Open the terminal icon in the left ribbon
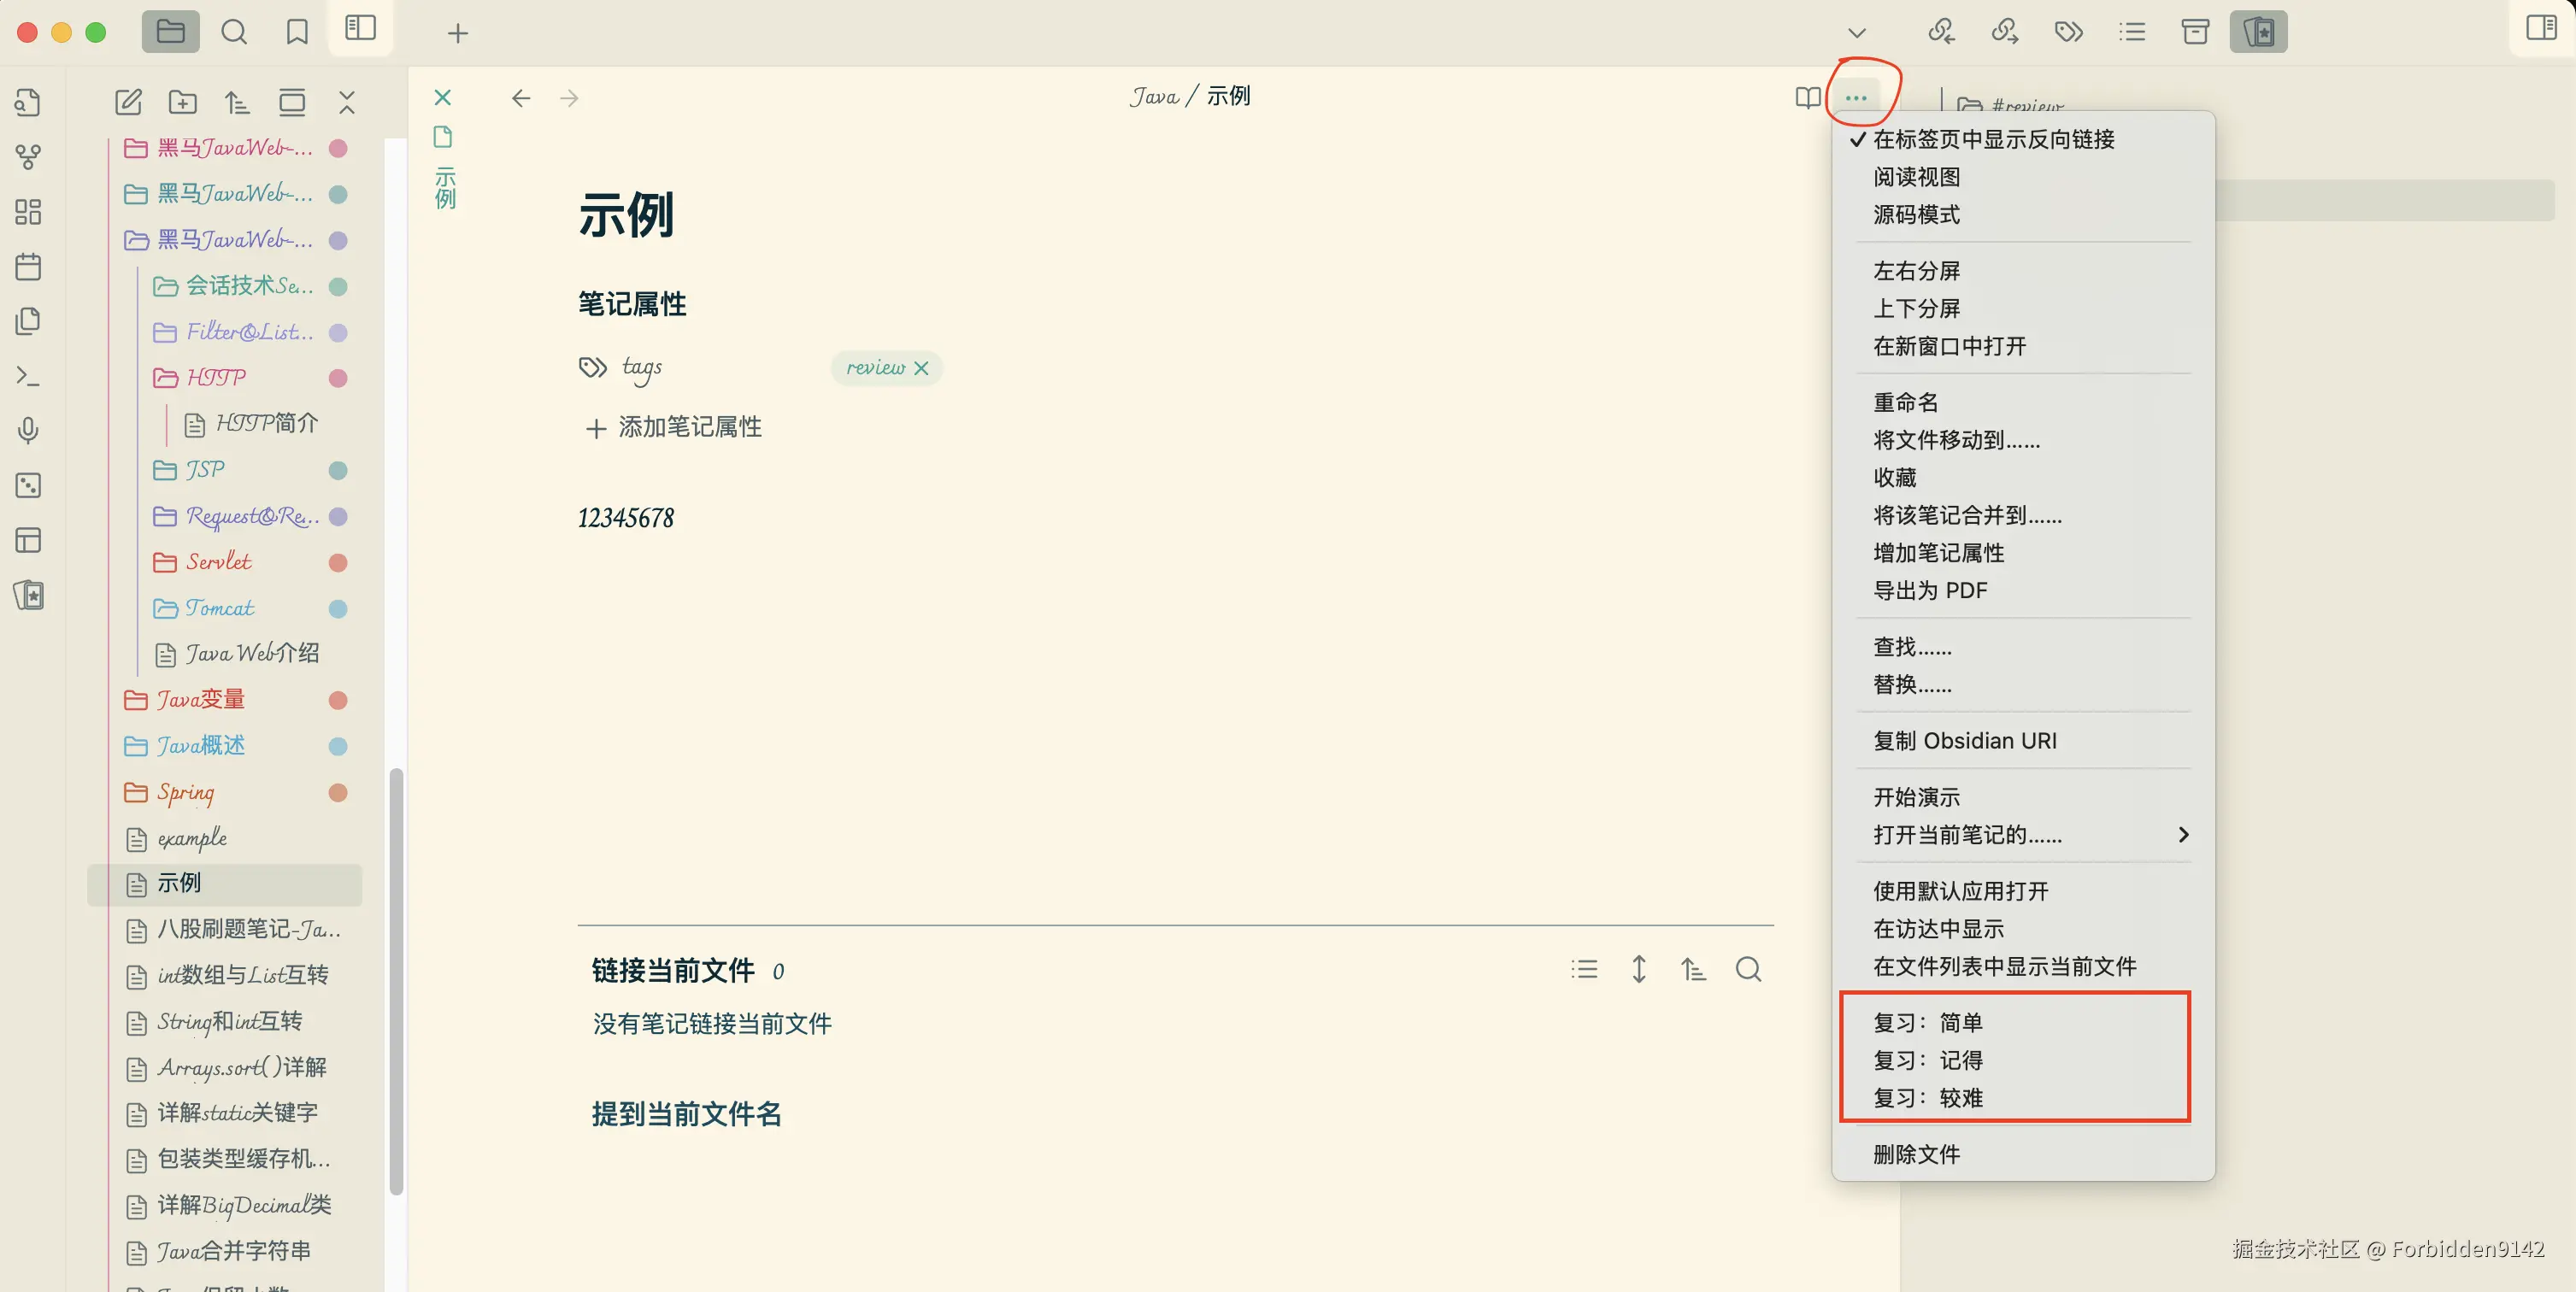 (x=29, y=376)
